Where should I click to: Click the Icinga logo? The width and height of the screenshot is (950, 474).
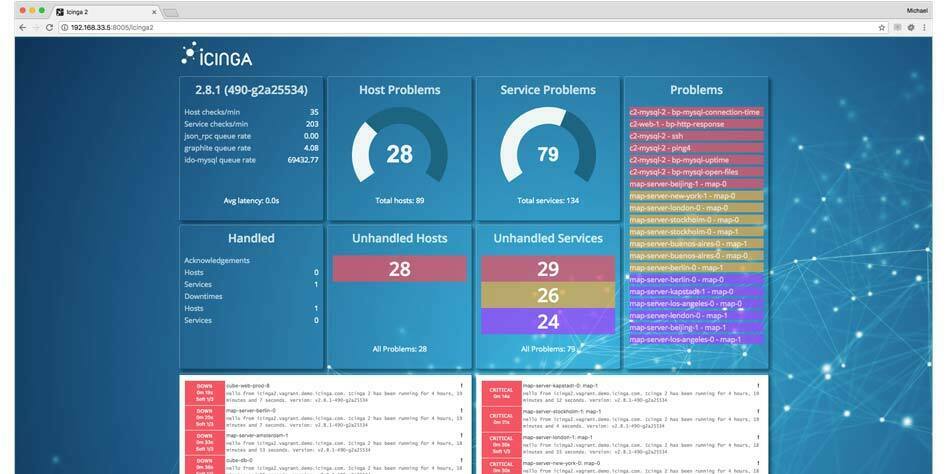pyautogui.click(x=216, y=54)
